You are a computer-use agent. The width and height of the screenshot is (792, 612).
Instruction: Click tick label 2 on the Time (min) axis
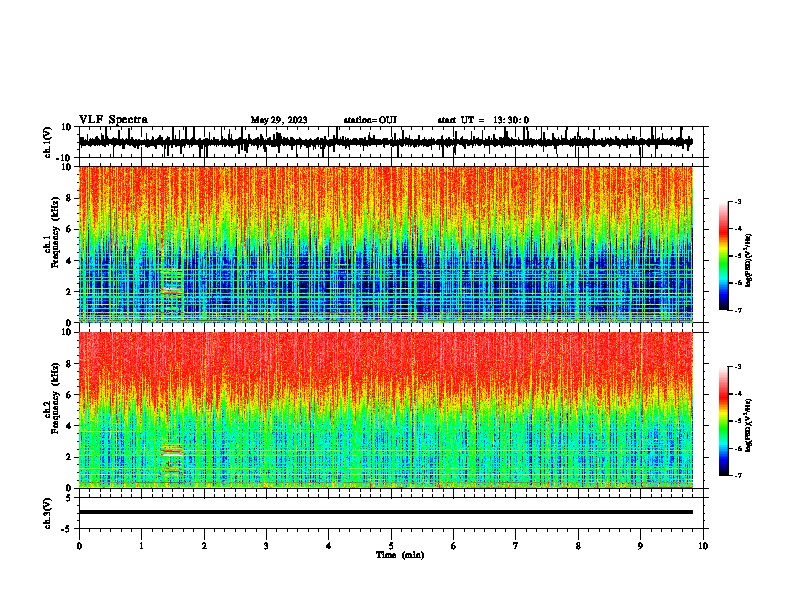pyautogui.click(x=204, y=546)
